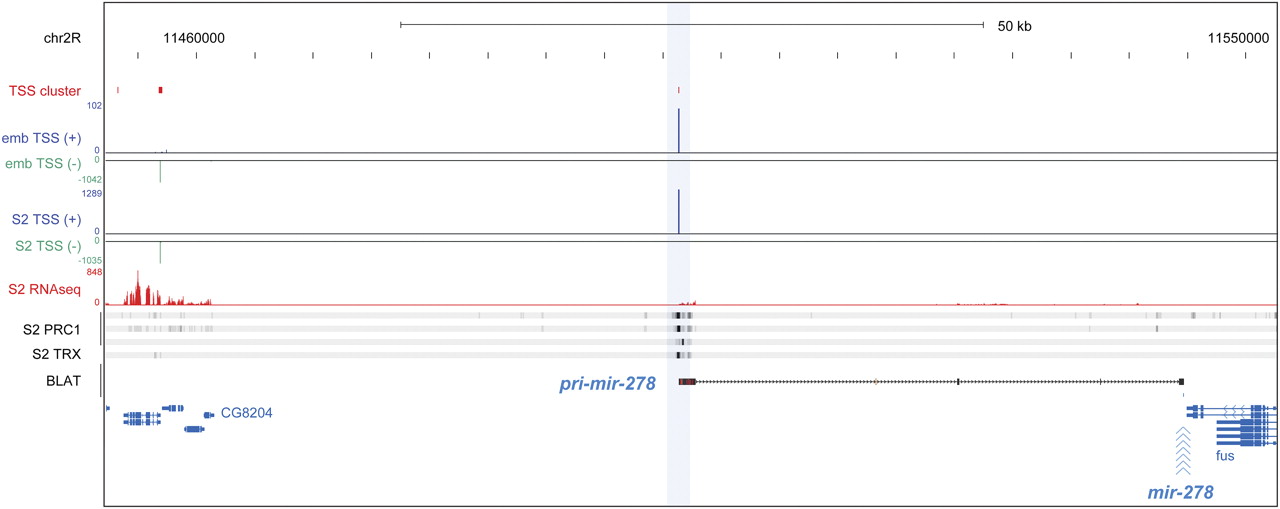Click the tall blue peak in S2 TSS (+) track
The width and height of the screenshot is (1280, 509).
click(x=679, y=211)
